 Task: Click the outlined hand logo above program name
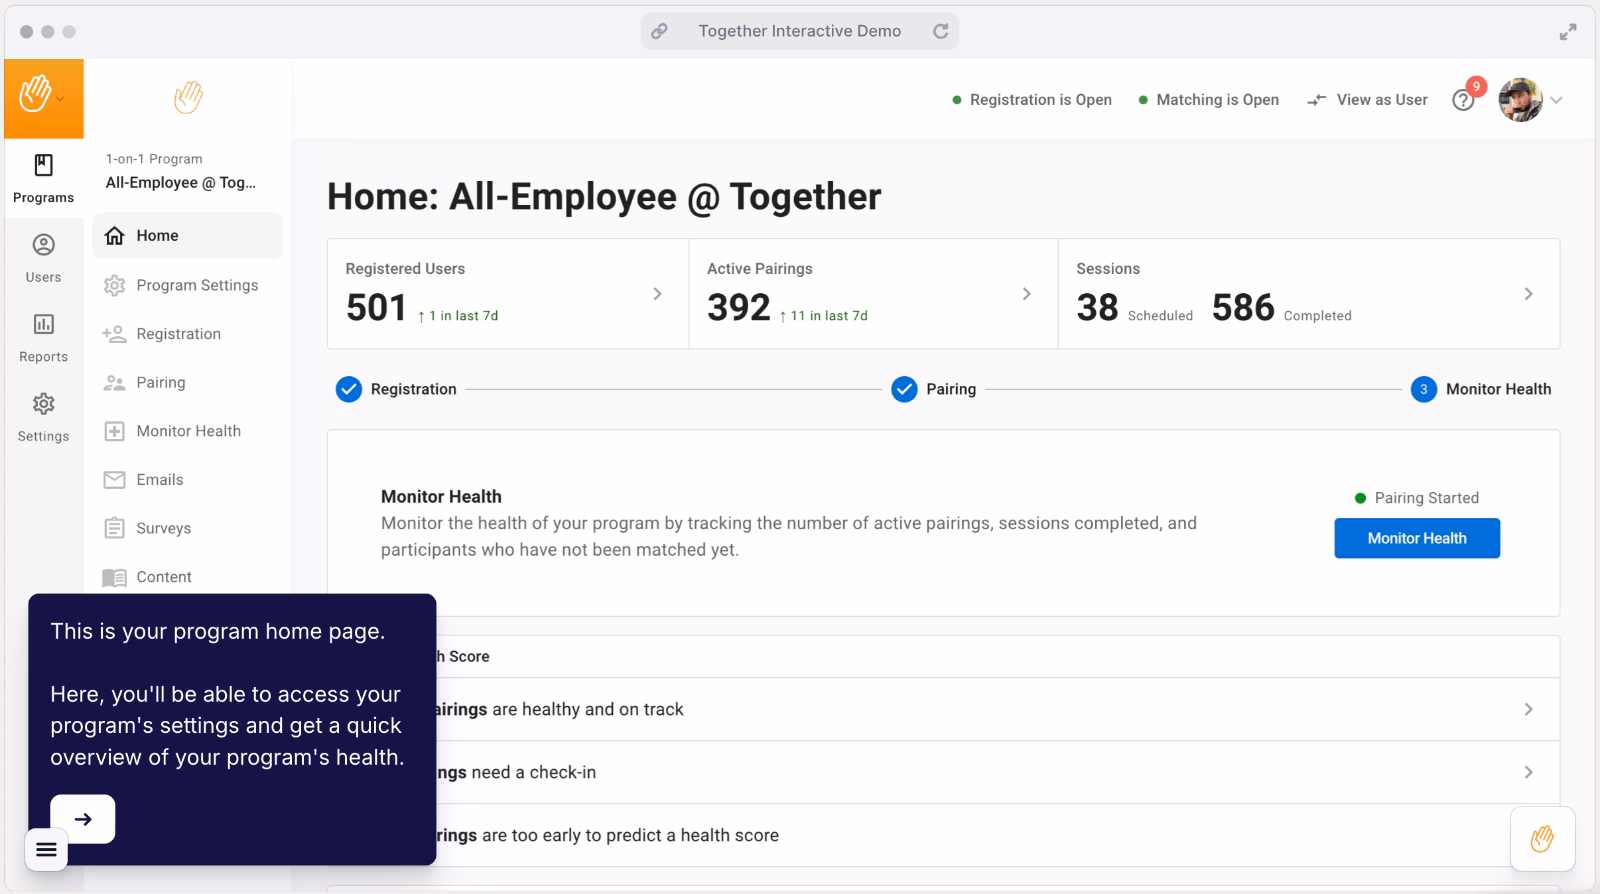[x=188, y=98]
